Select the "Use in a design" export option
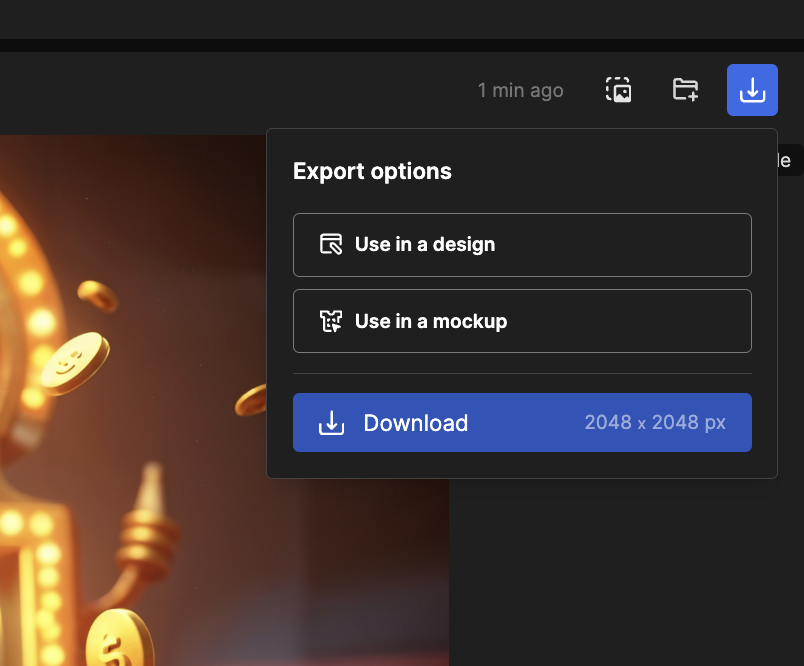This screenshot has width=804, height=666. (522, 244)
